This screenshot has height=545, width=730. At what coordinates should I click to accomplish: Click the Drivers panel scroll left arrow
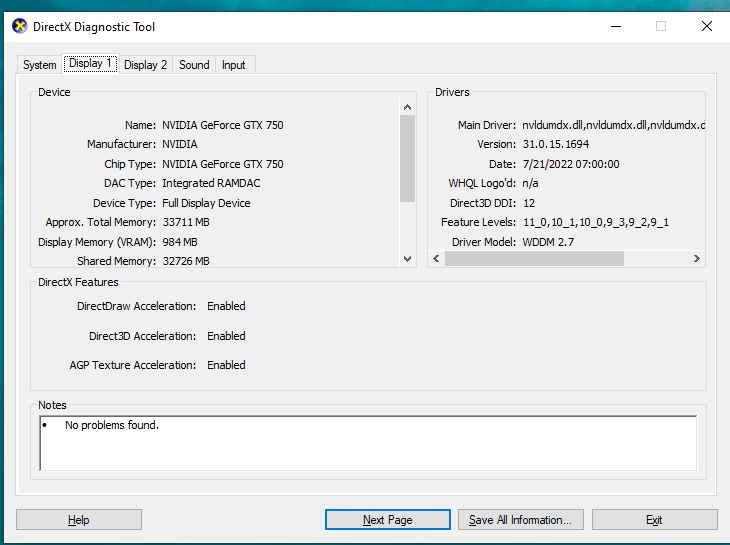point(436,259)
